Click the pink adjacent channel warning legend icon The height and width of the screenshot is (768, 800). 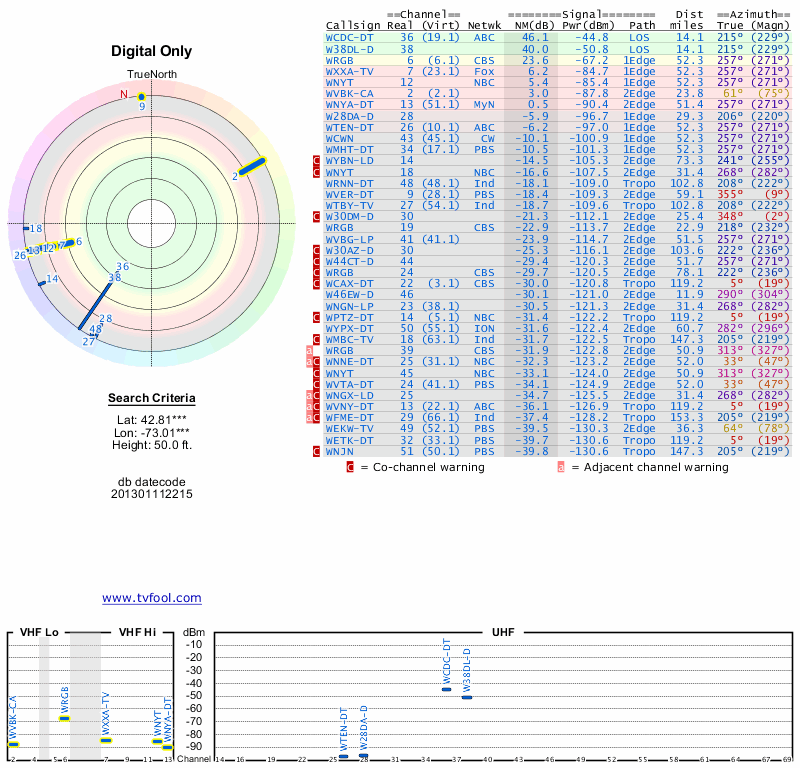pos(561,467)
